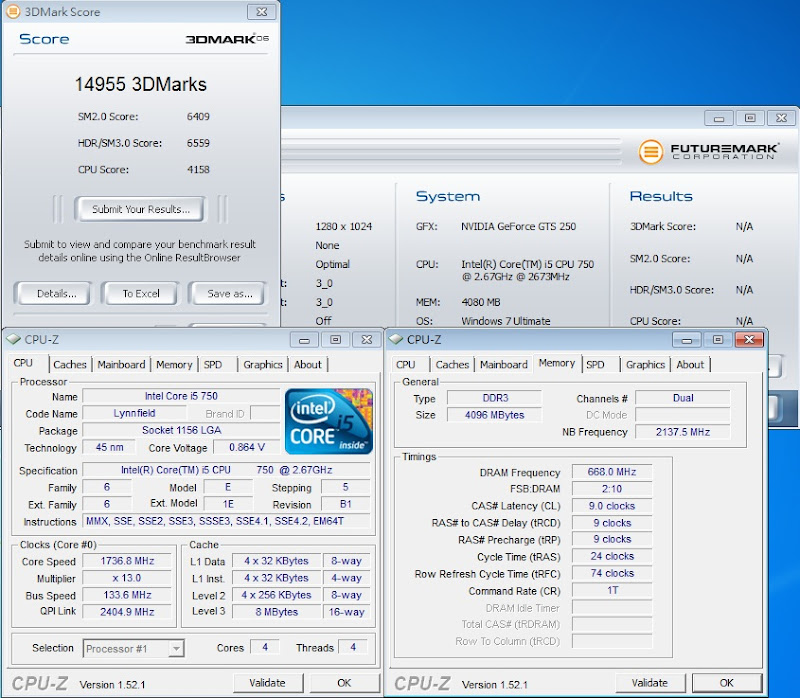Click the Technology value 45 nm

109,447
